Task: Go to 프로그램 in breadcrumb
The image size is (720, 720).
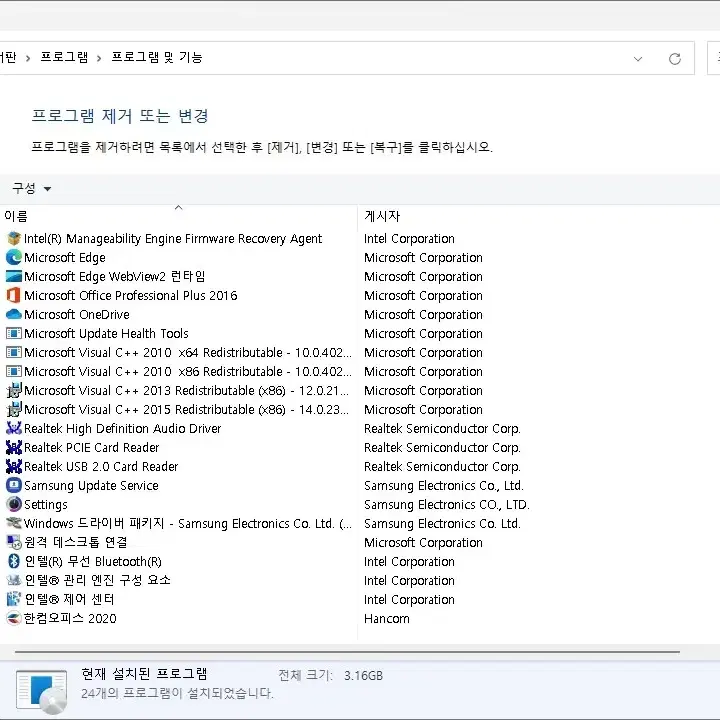Action: pos(64,57)
